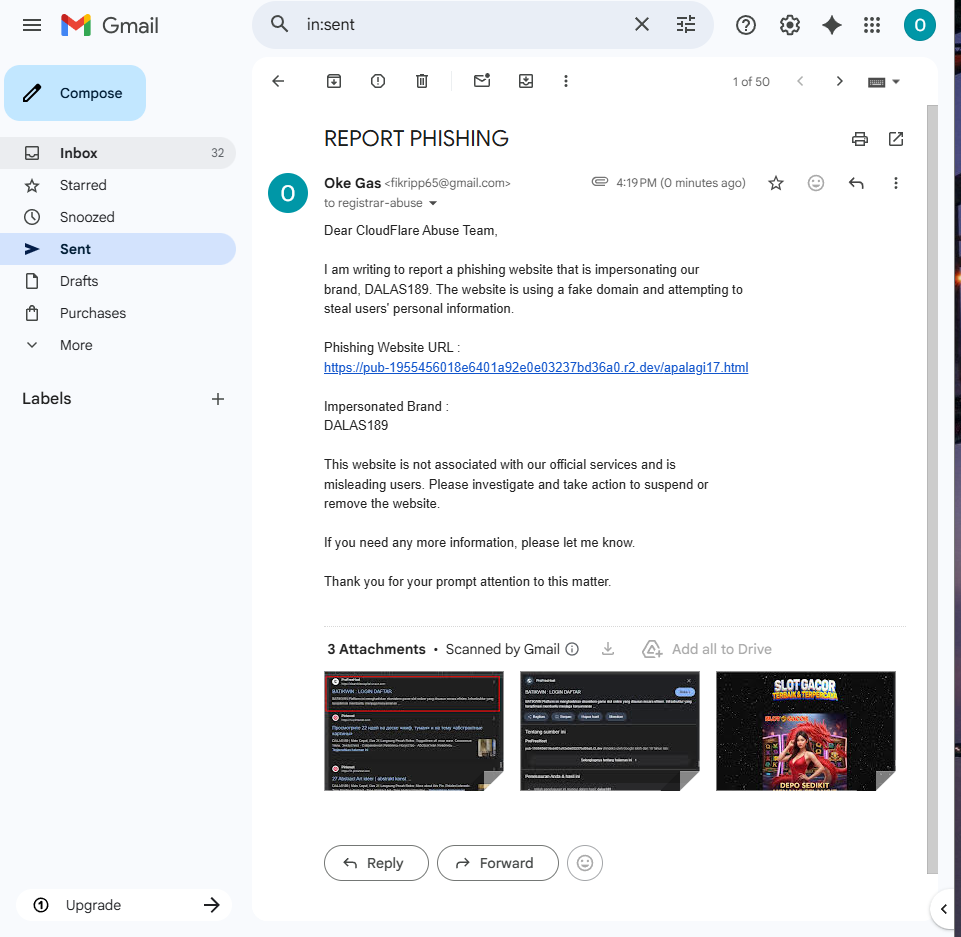Open the main menu hamburger icon
This screenshot has width=961, height=937.
[32, 25]
